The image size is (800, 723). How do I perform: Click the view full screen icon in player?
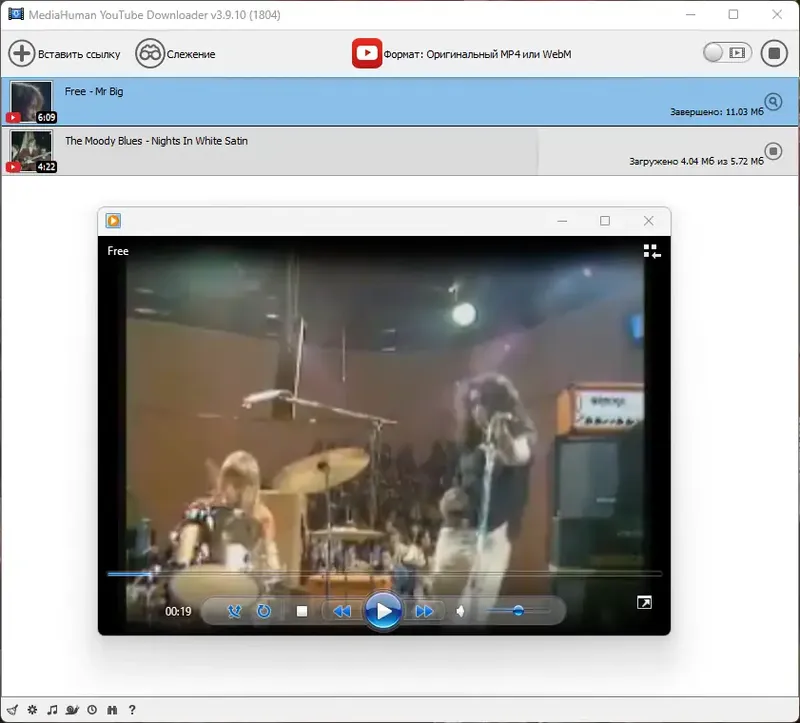click(x=644, y=603)
